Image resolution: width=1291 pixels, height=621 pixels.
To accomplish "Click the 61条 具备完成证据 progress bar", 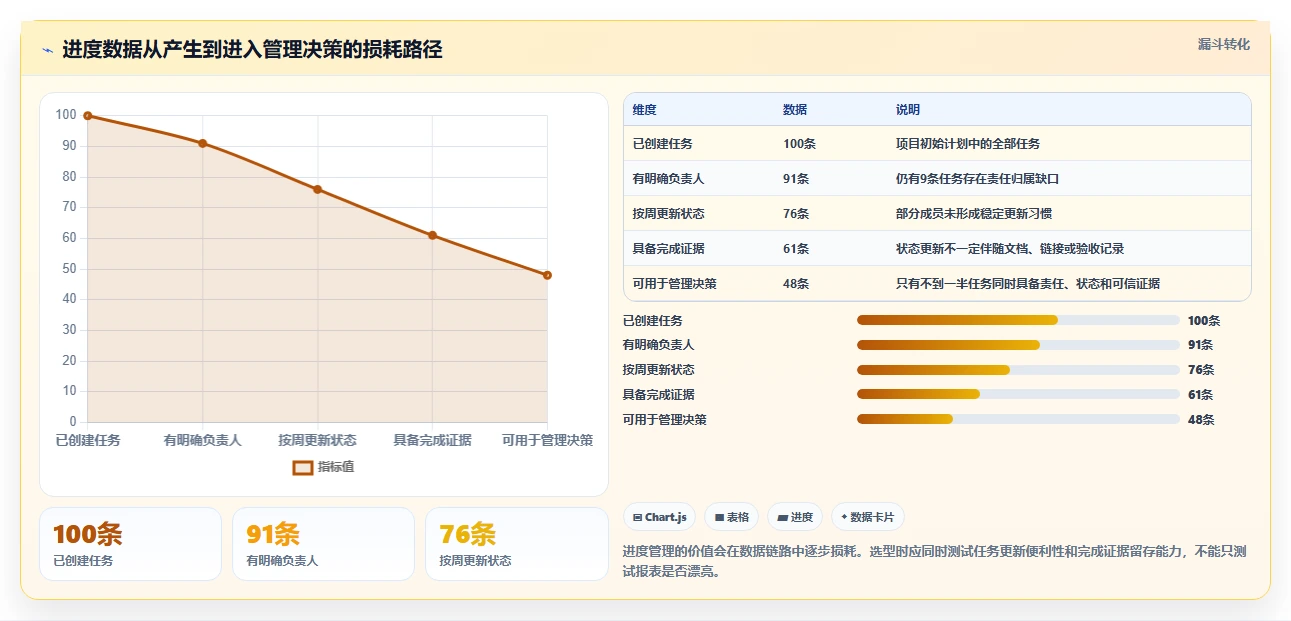I will click(1018, 395).
